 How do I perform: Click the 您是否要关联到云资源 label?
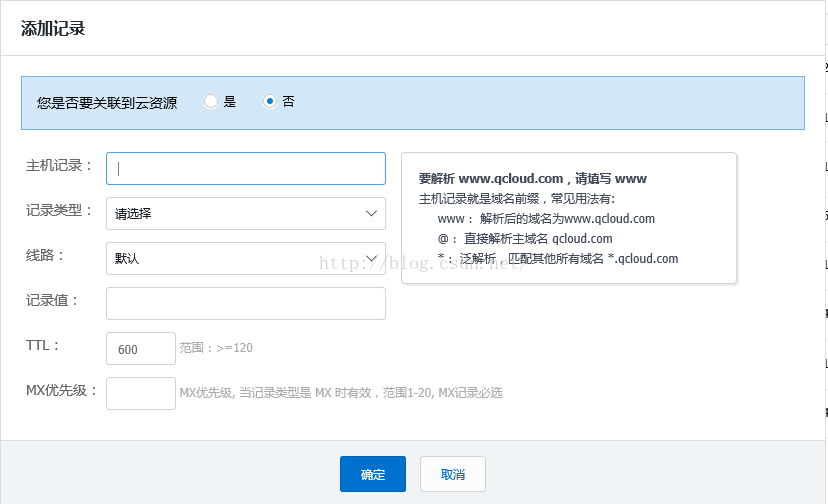pos(107,102)
